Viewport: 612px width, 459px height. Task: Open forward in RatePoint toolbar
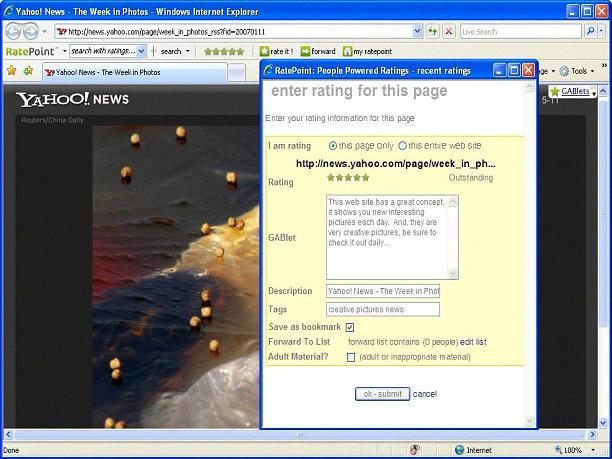tap(318, 51)
